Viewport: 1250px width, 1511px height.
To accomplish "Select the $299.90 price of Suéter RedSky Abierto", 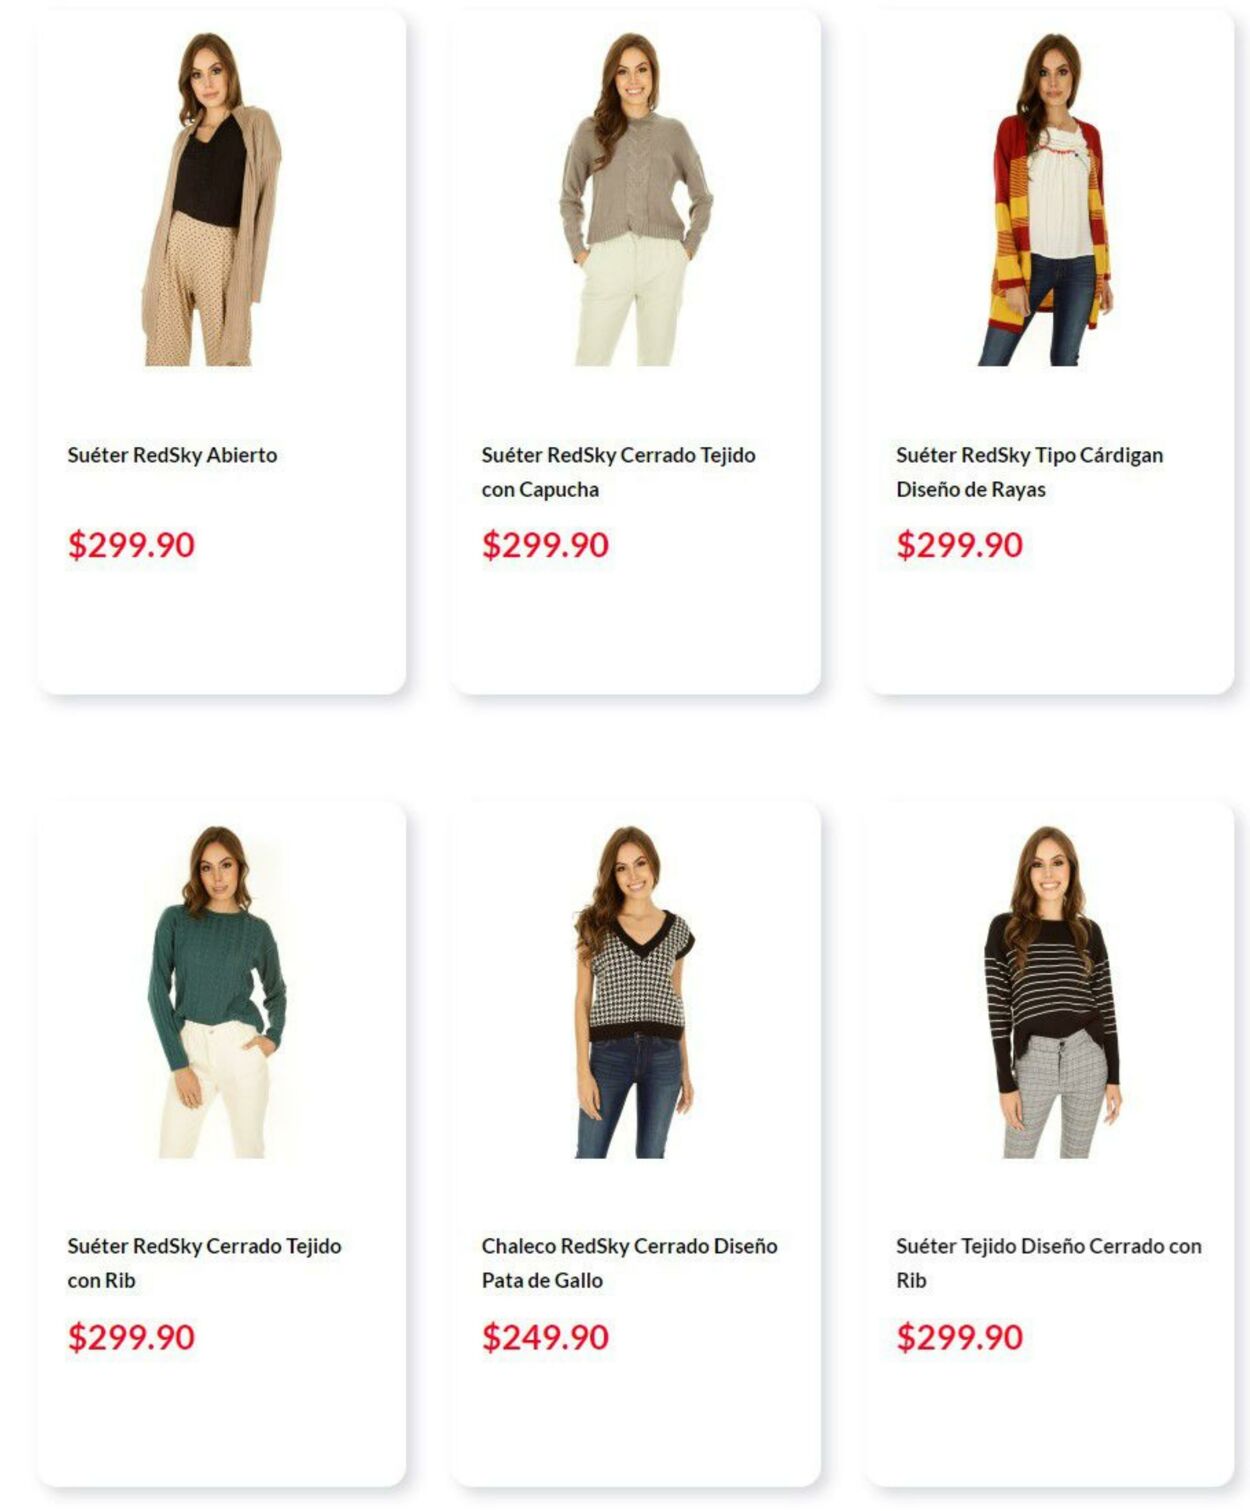I will pyautogui.click(x=131, y=545).
